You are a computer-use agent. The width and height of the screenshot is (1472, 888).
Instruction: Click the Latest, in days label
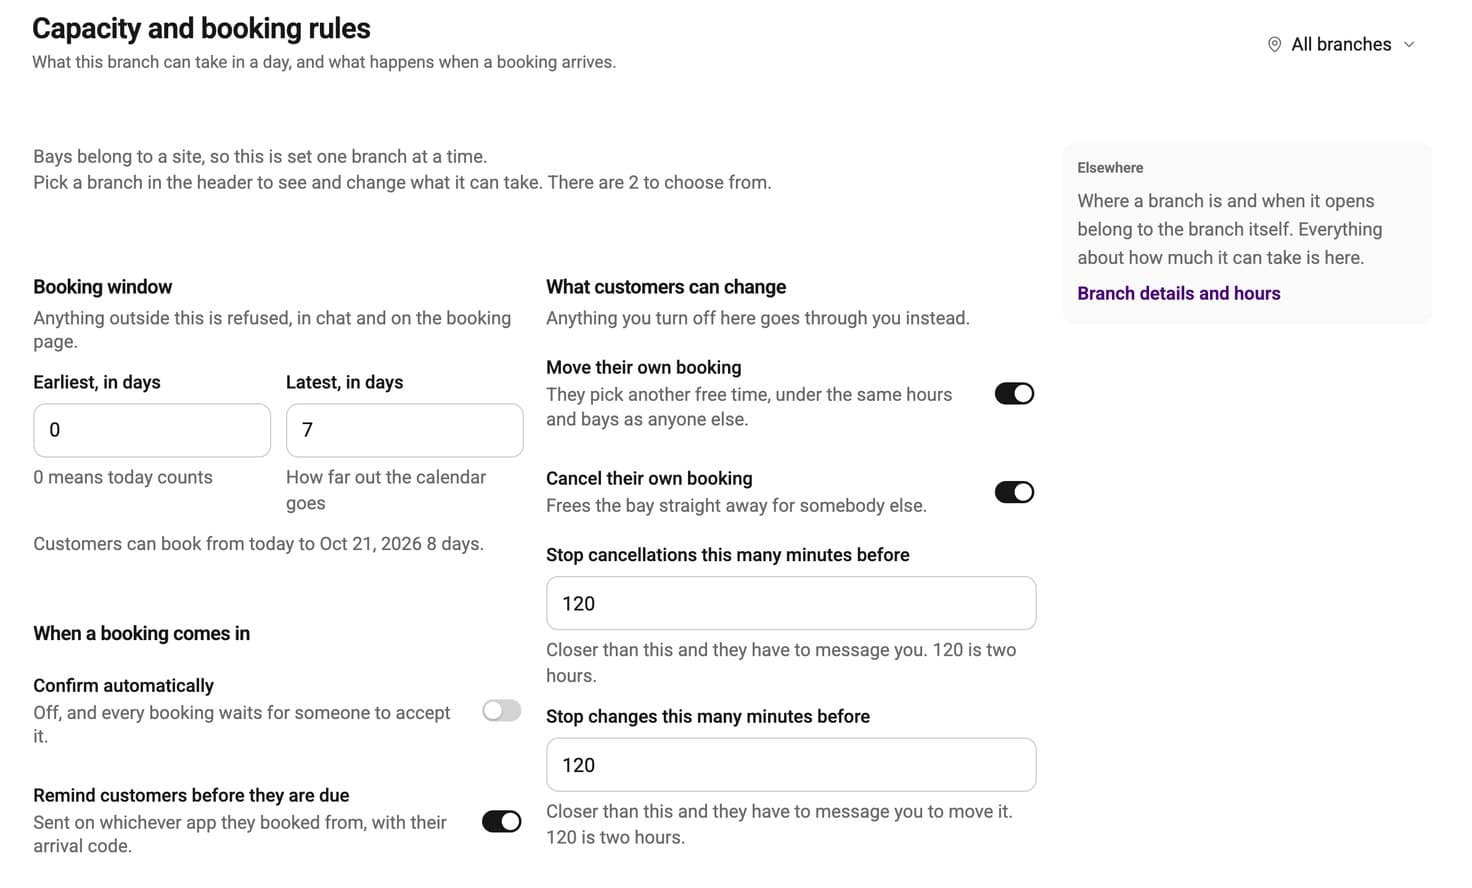pos(345,382)
